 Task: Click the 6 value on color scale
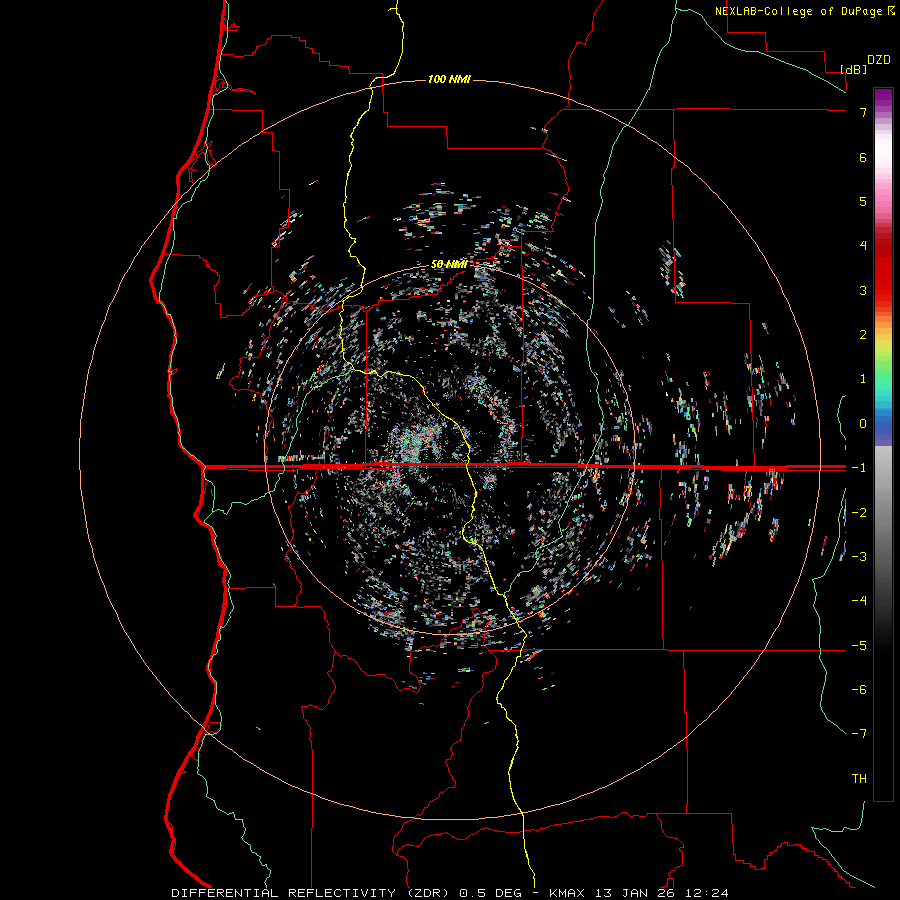[863, 157]
